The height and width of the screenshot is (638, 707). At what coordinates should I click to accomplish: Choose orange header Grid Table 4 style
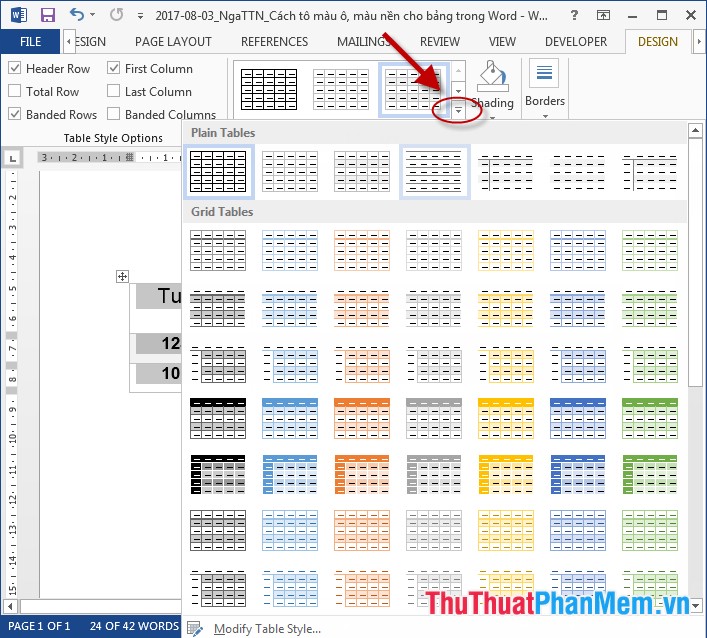[x=362, y=418]
